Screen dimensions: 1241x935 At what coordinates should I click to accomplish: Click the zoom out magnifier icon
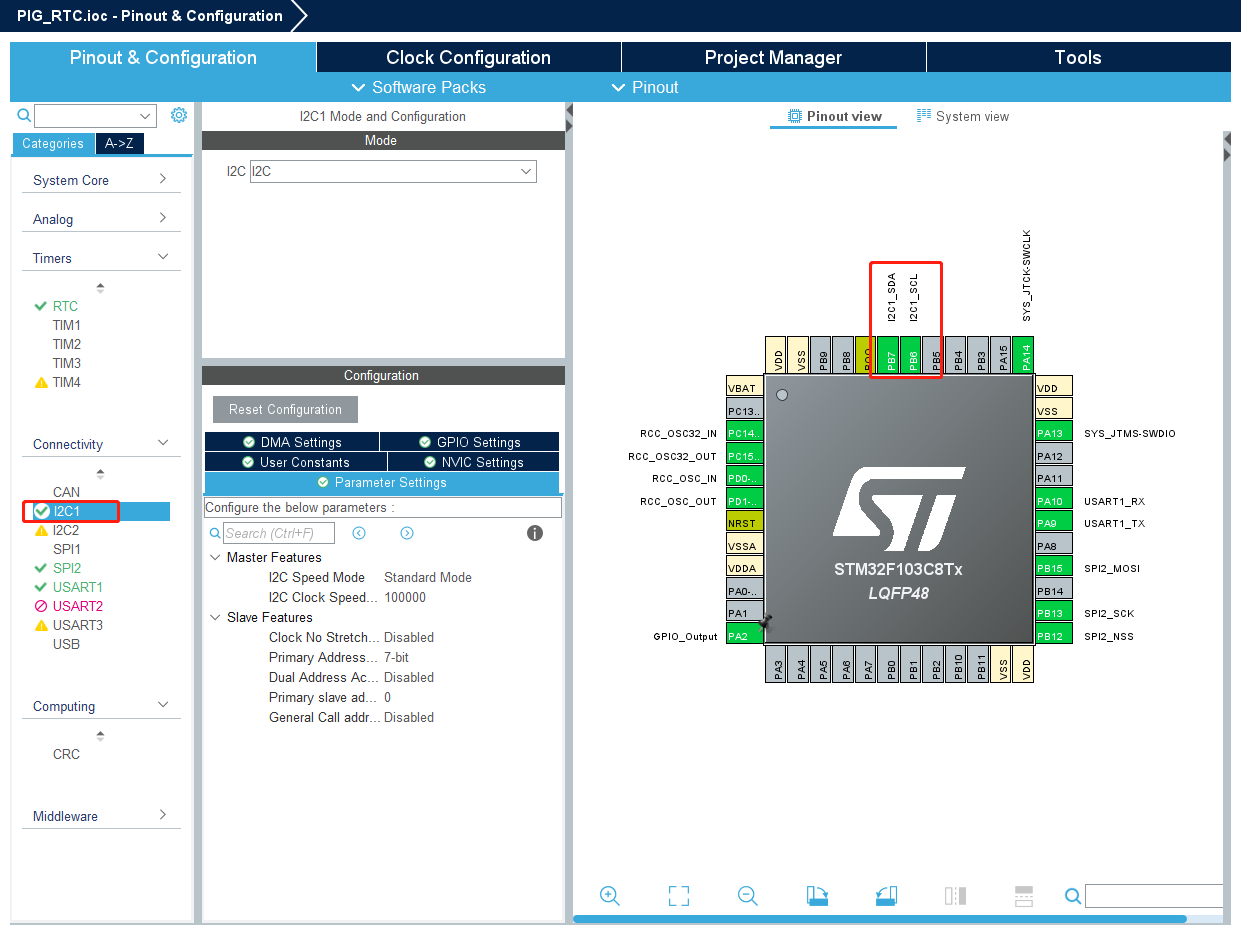[x=748, y=896]
